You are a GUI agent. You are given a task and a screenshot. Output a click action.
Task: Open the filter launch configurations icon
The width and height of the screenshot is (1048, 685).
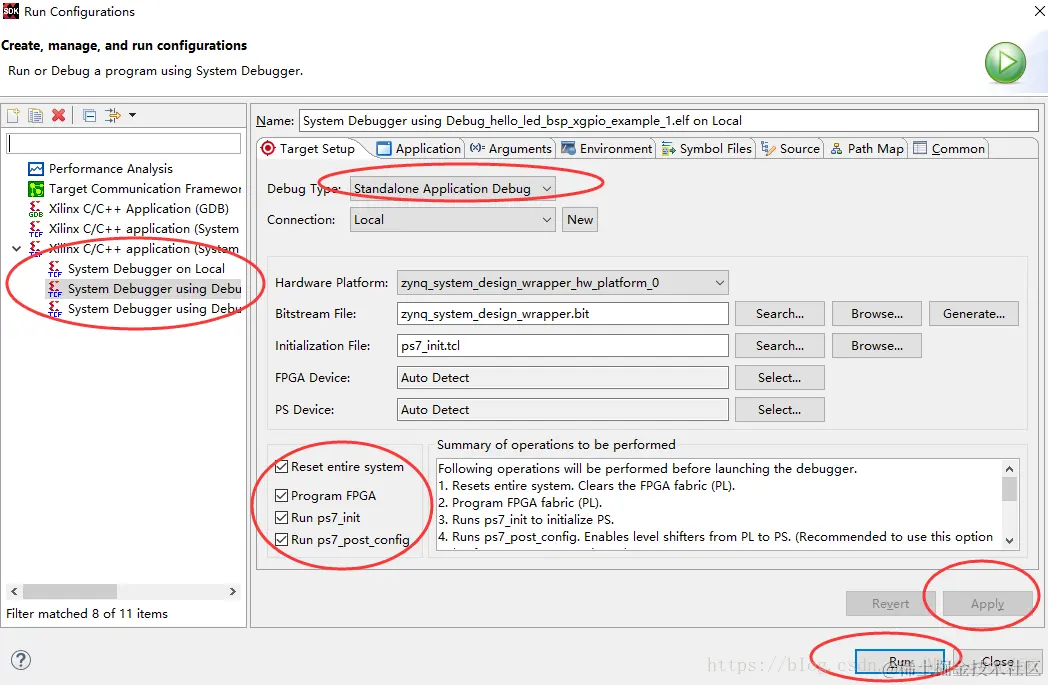113,115
